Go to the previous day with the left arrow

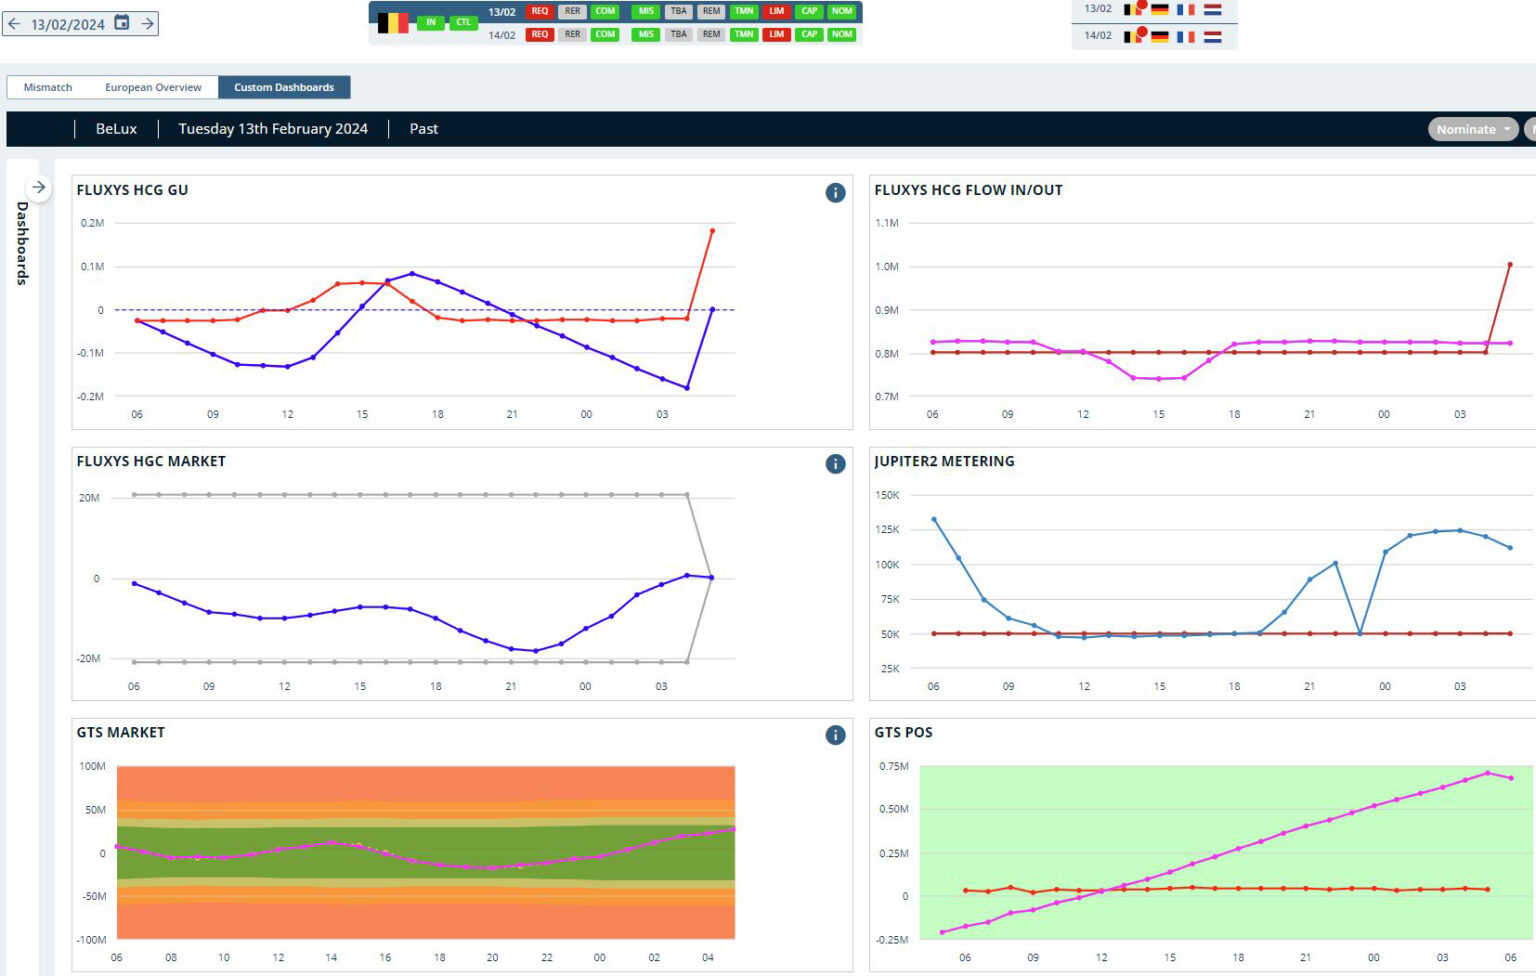(14, 22)
